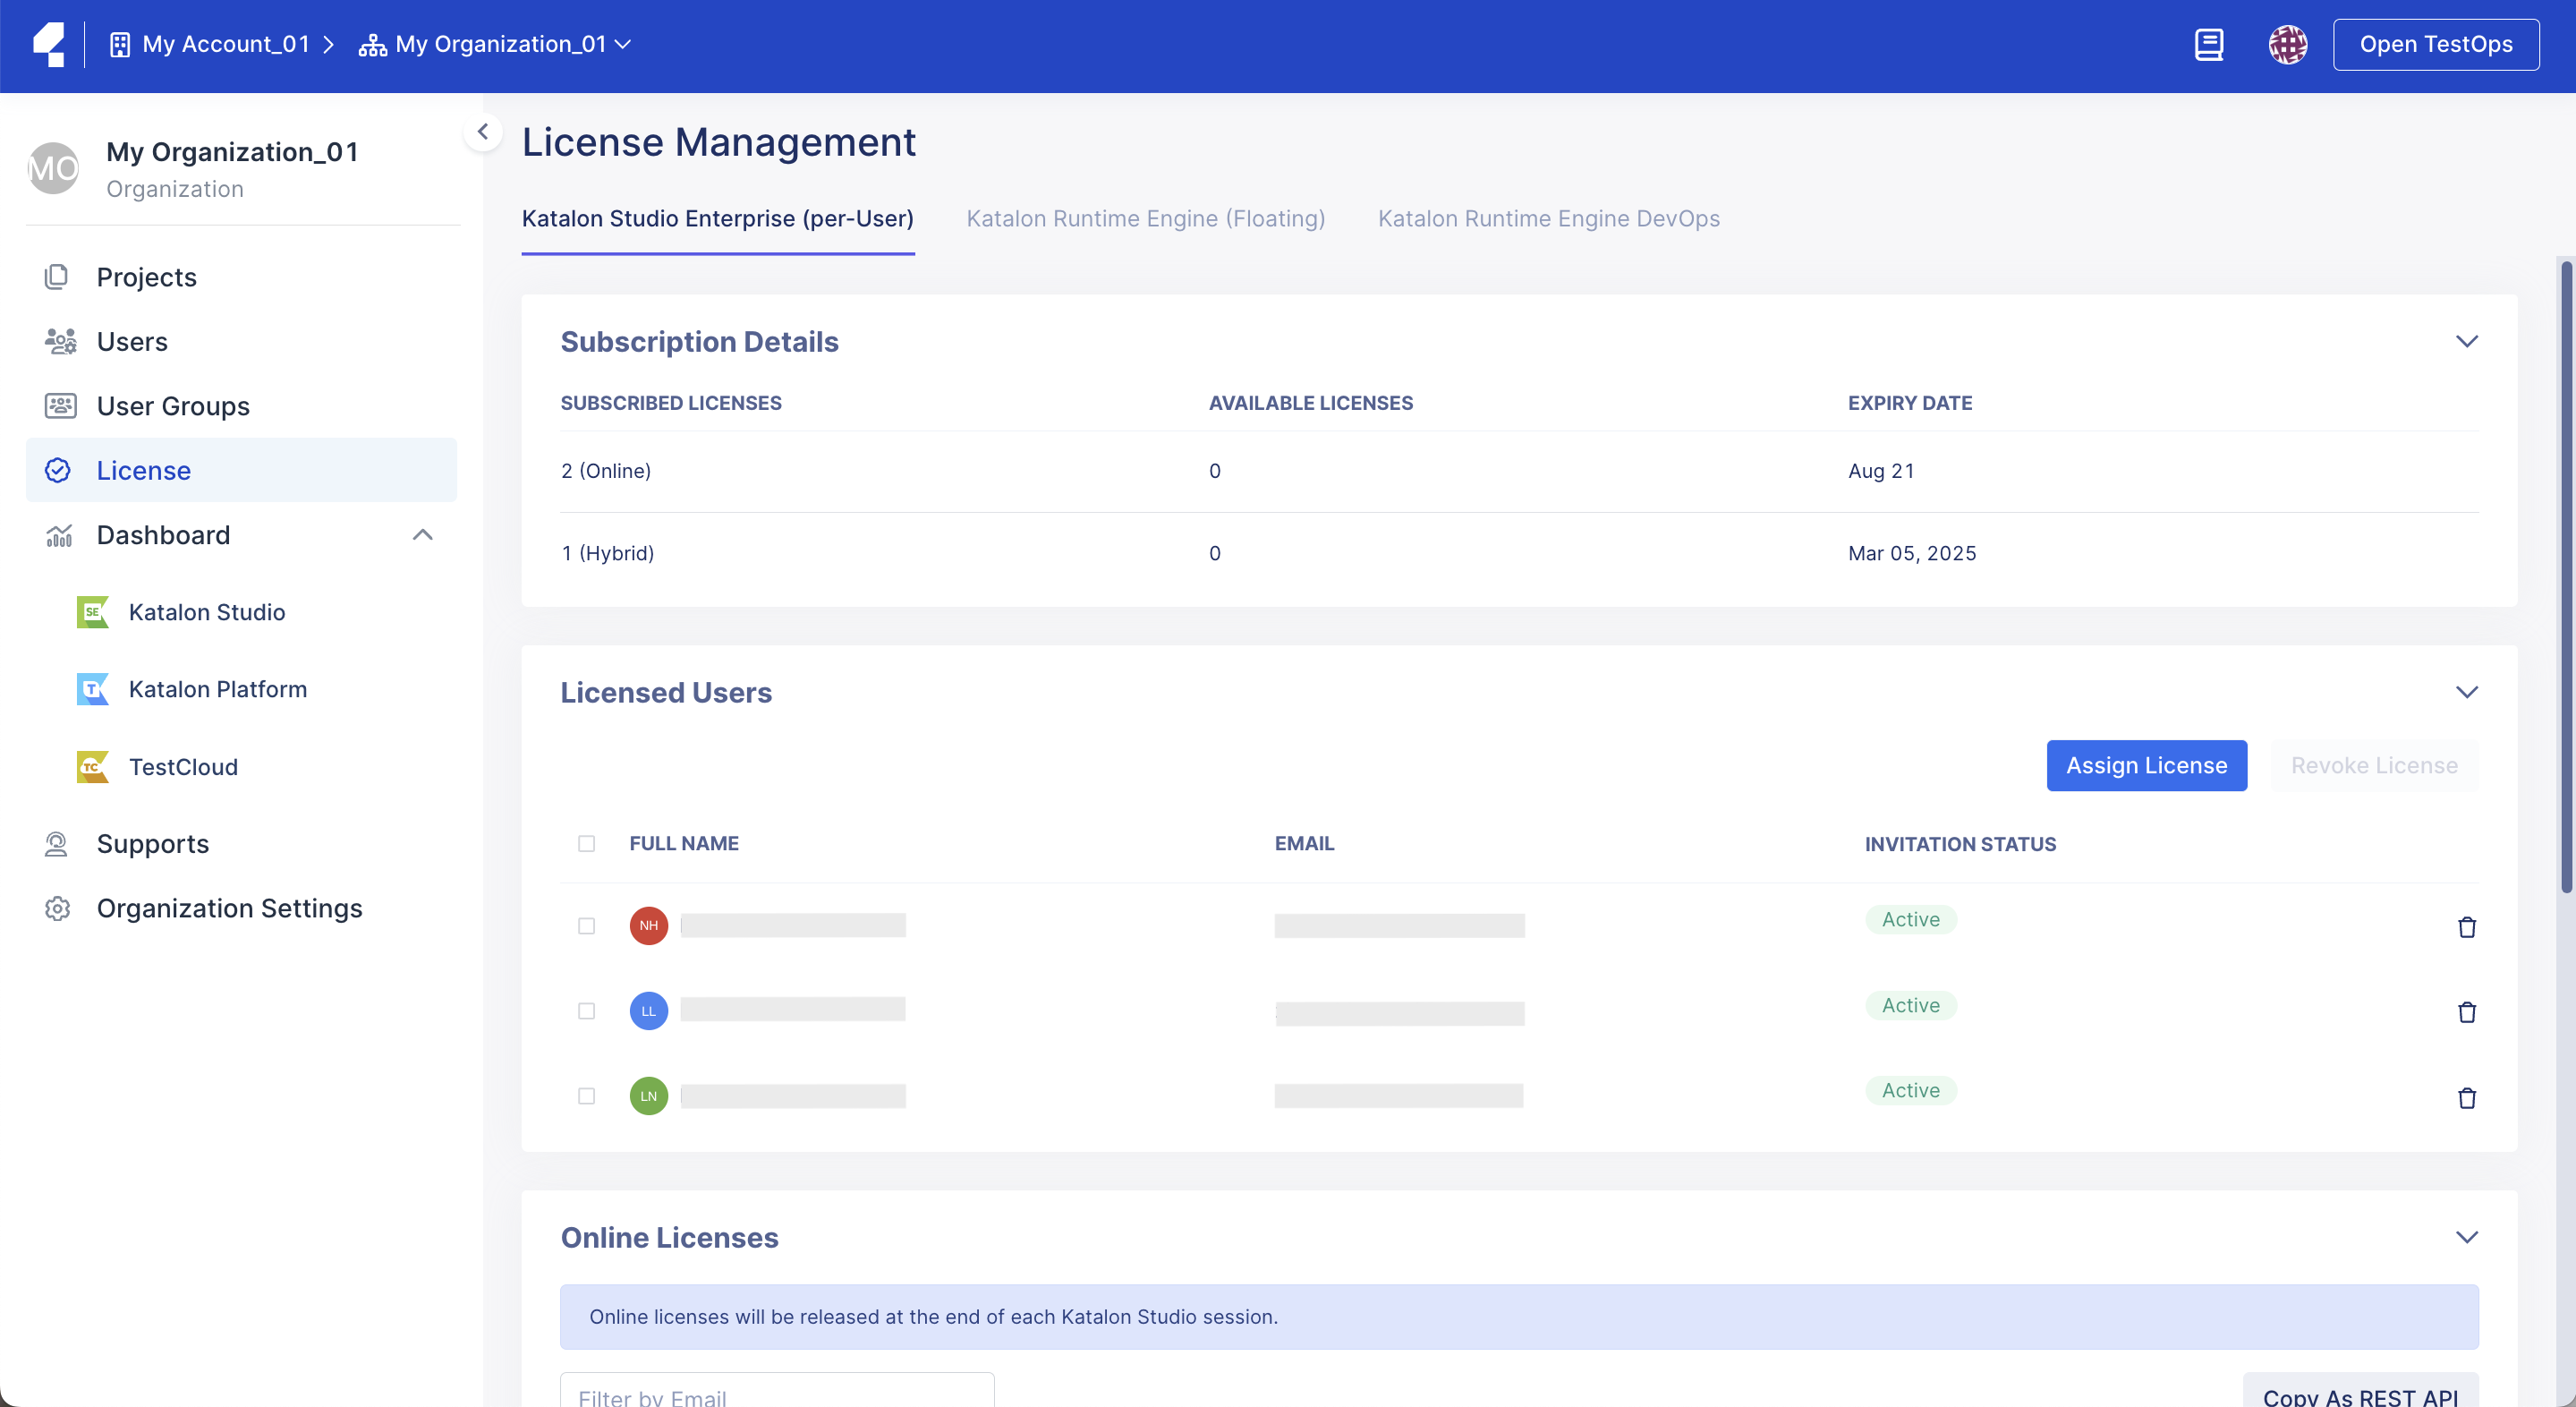Check the checkbox next to the LL user
The image size is (2576, 1407).
tap(586, 1010)
